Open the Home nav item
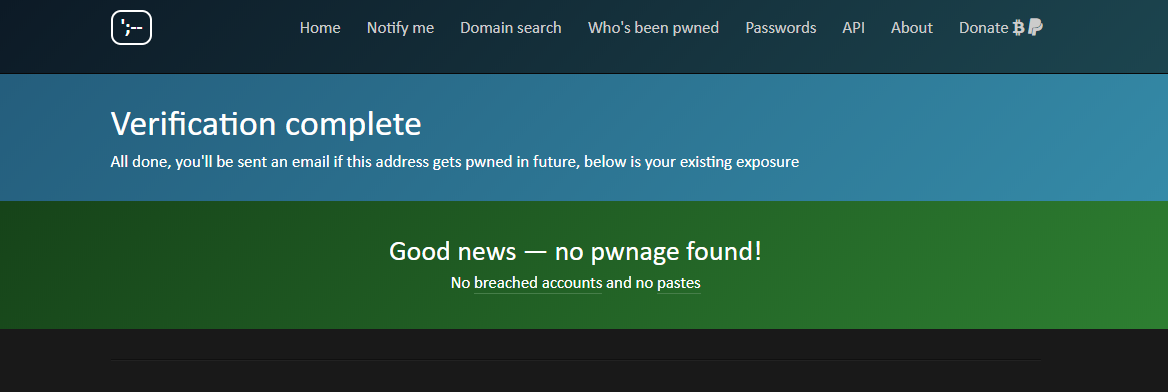This screenshot has width=1168, height=392. click(320, 28)
